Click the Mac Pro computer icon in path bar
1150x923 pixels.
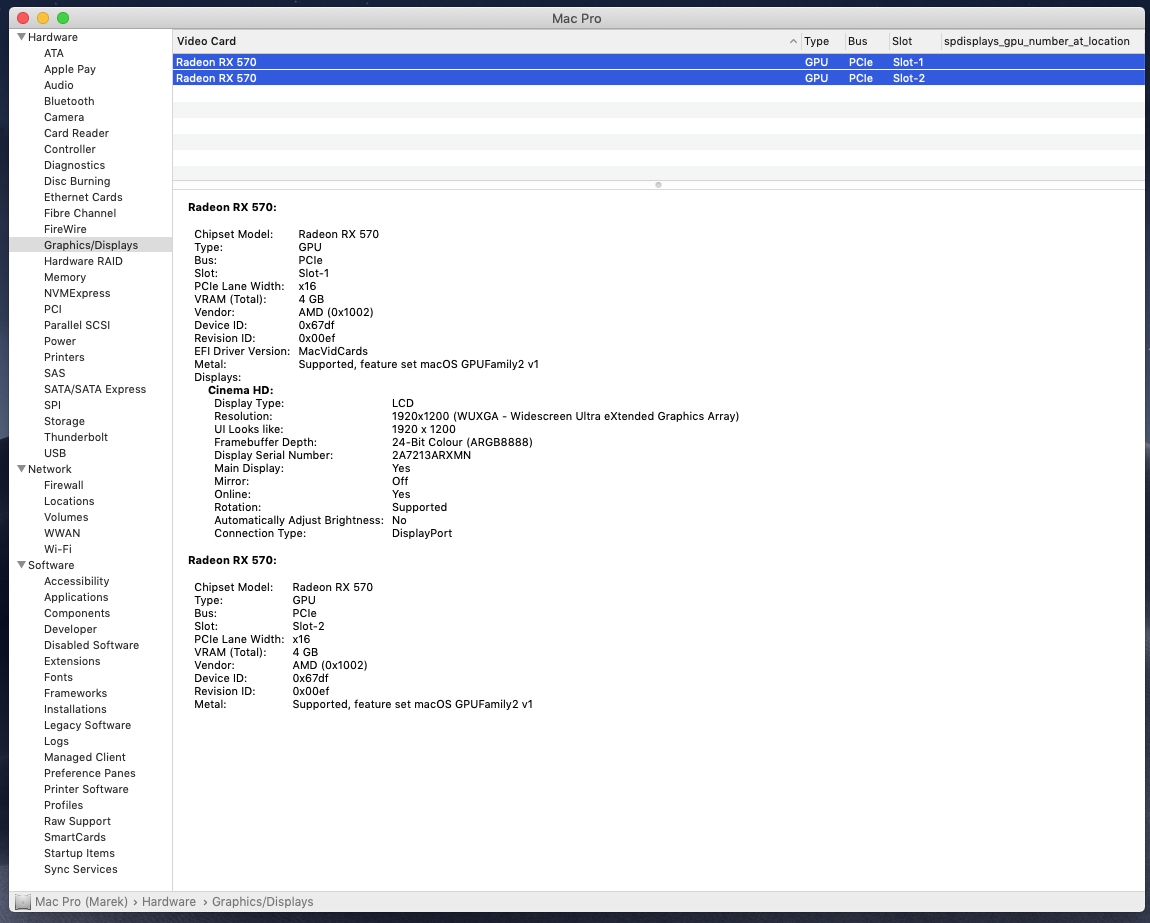pyautogui.click(x=23, y=902)
